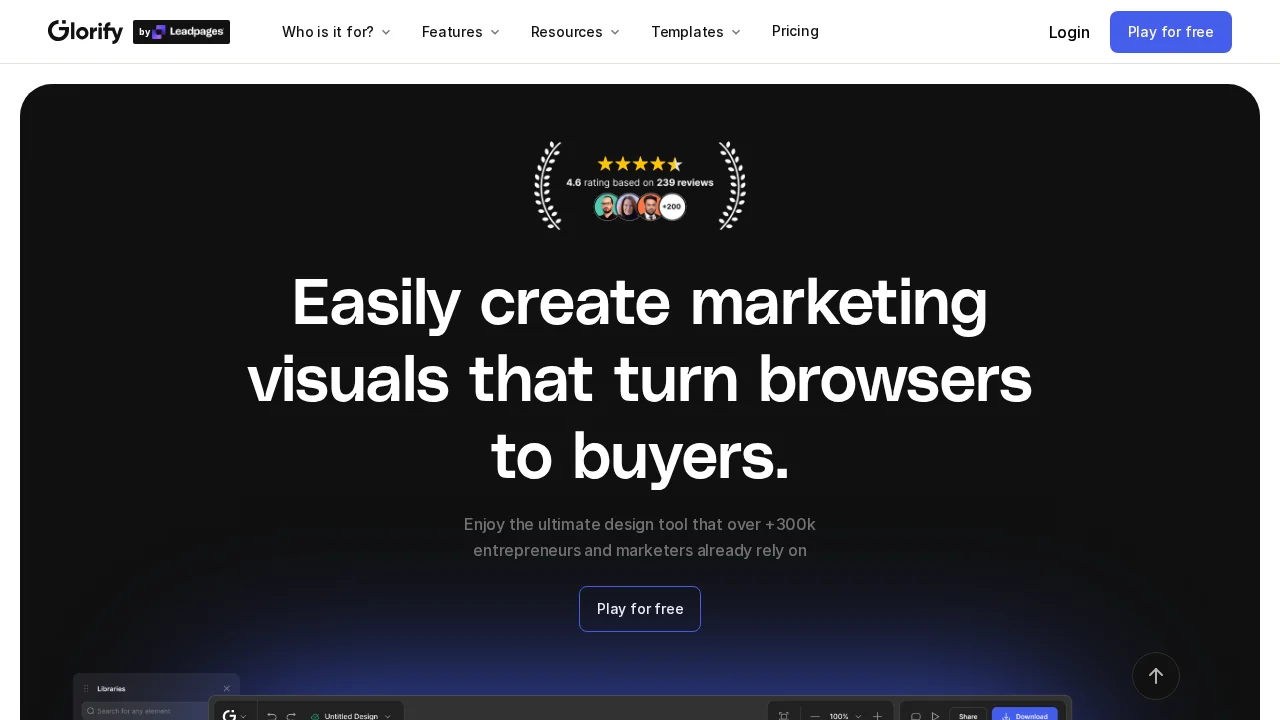Click the Libraries search field
Viewport: 1280px width, 720px height.
pos(150,711)
